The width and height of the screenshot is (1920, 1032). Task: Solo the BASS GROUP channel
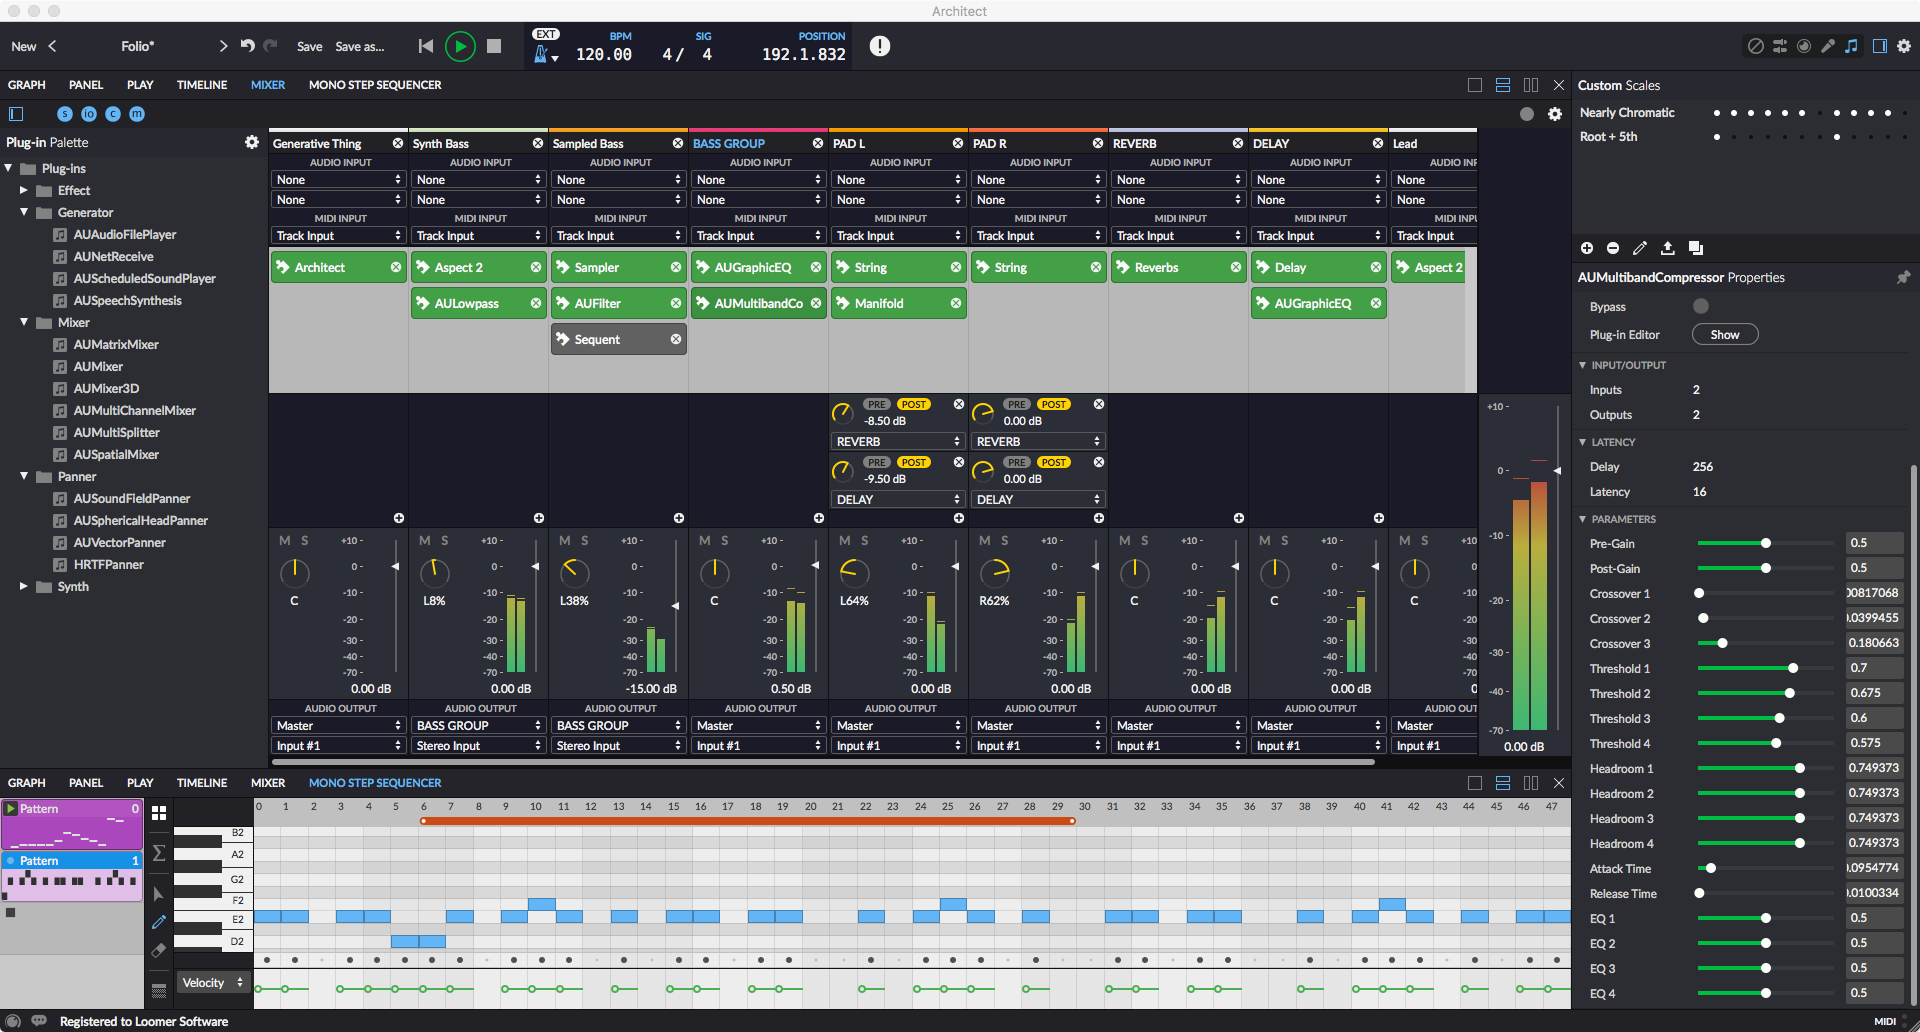pyautogui.click(x=725, y=540)
